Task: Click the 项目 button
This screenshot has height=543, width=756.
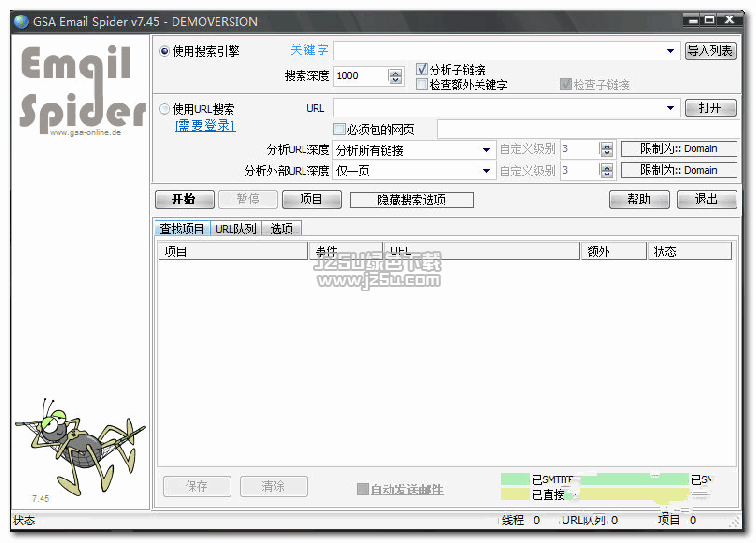Action: tap(311, 199)
